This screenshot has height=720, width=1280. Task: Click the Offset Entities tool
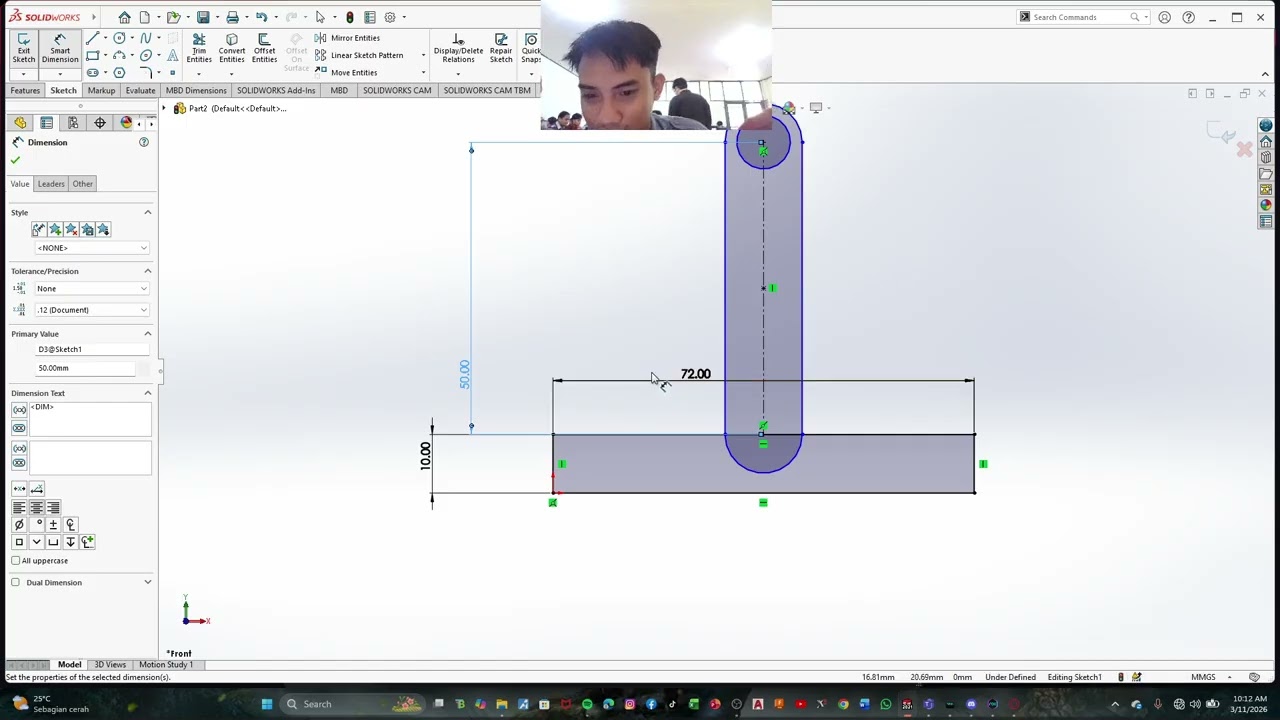pyautogui.click(x=264, y=48)
